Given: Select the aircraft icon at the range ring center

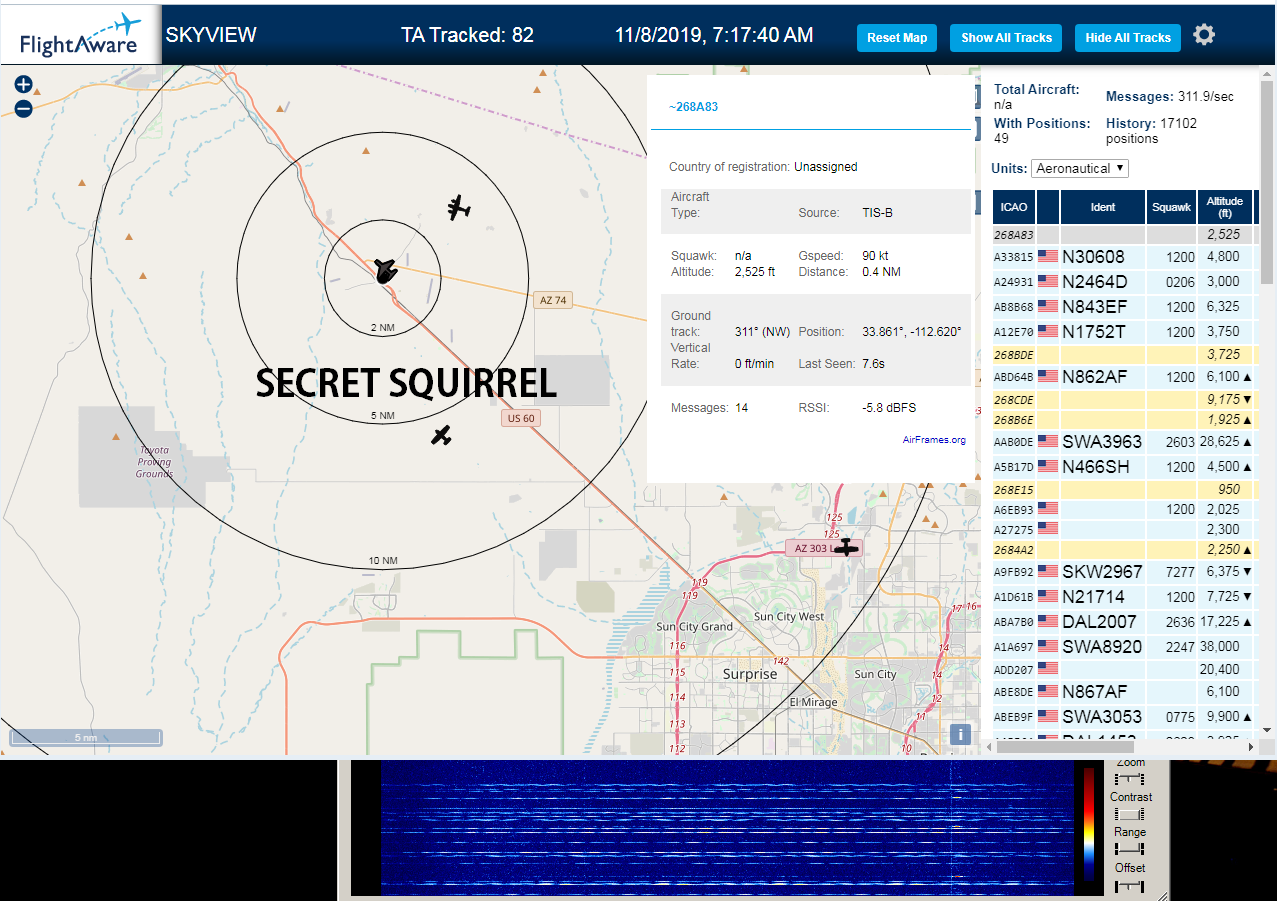Looking at the screenshot, I should [x=385, y=270].
